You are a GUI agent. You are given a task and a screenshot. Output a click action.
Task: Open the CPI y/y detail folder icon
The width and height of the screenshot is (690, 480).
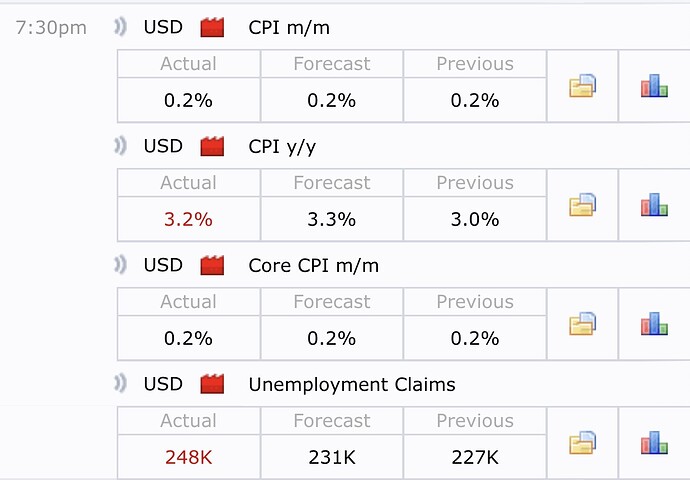[x=583, y=206]
